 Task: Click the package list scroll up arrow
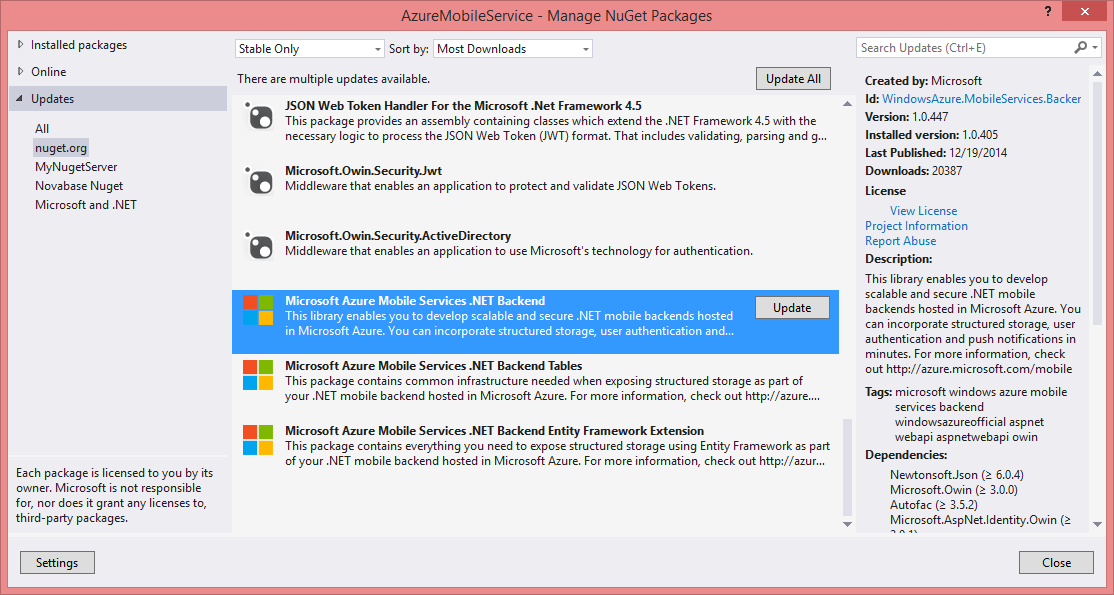tap(847, 104)
